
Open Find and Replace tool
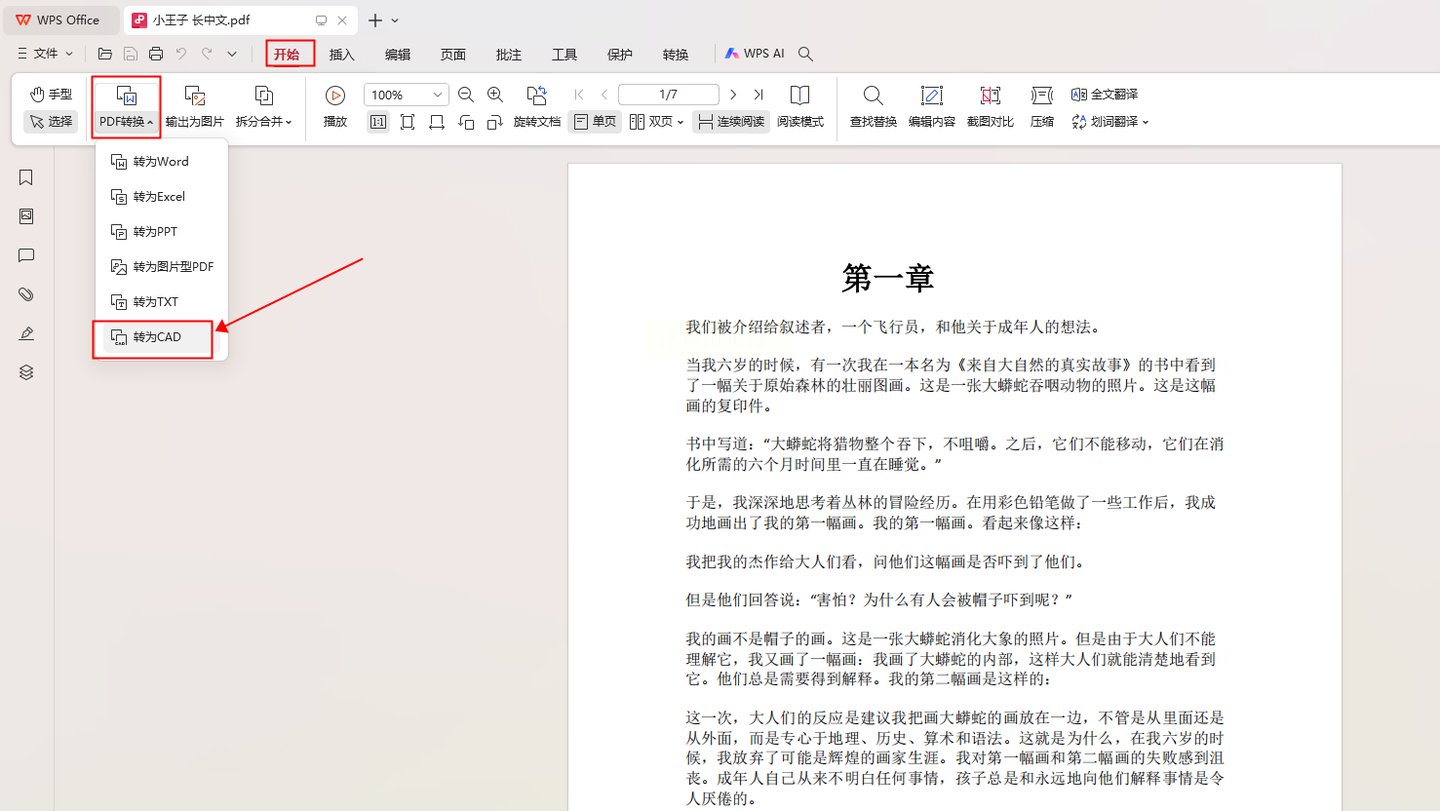pyautogui.click(x=873, y=96)
